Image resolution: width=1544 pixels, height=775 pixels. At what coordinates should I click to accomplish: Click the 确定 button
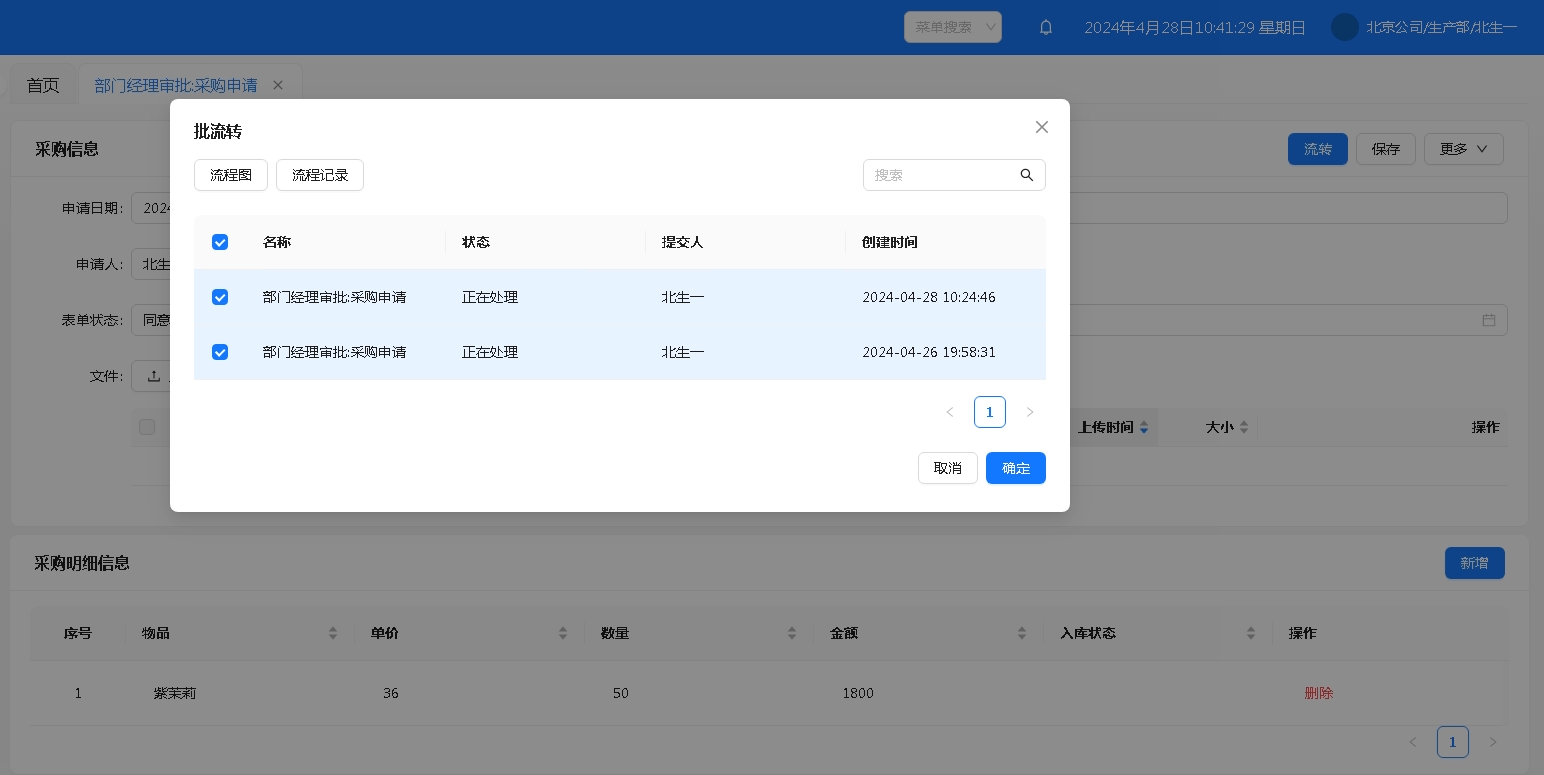[x=1015, y=468]
